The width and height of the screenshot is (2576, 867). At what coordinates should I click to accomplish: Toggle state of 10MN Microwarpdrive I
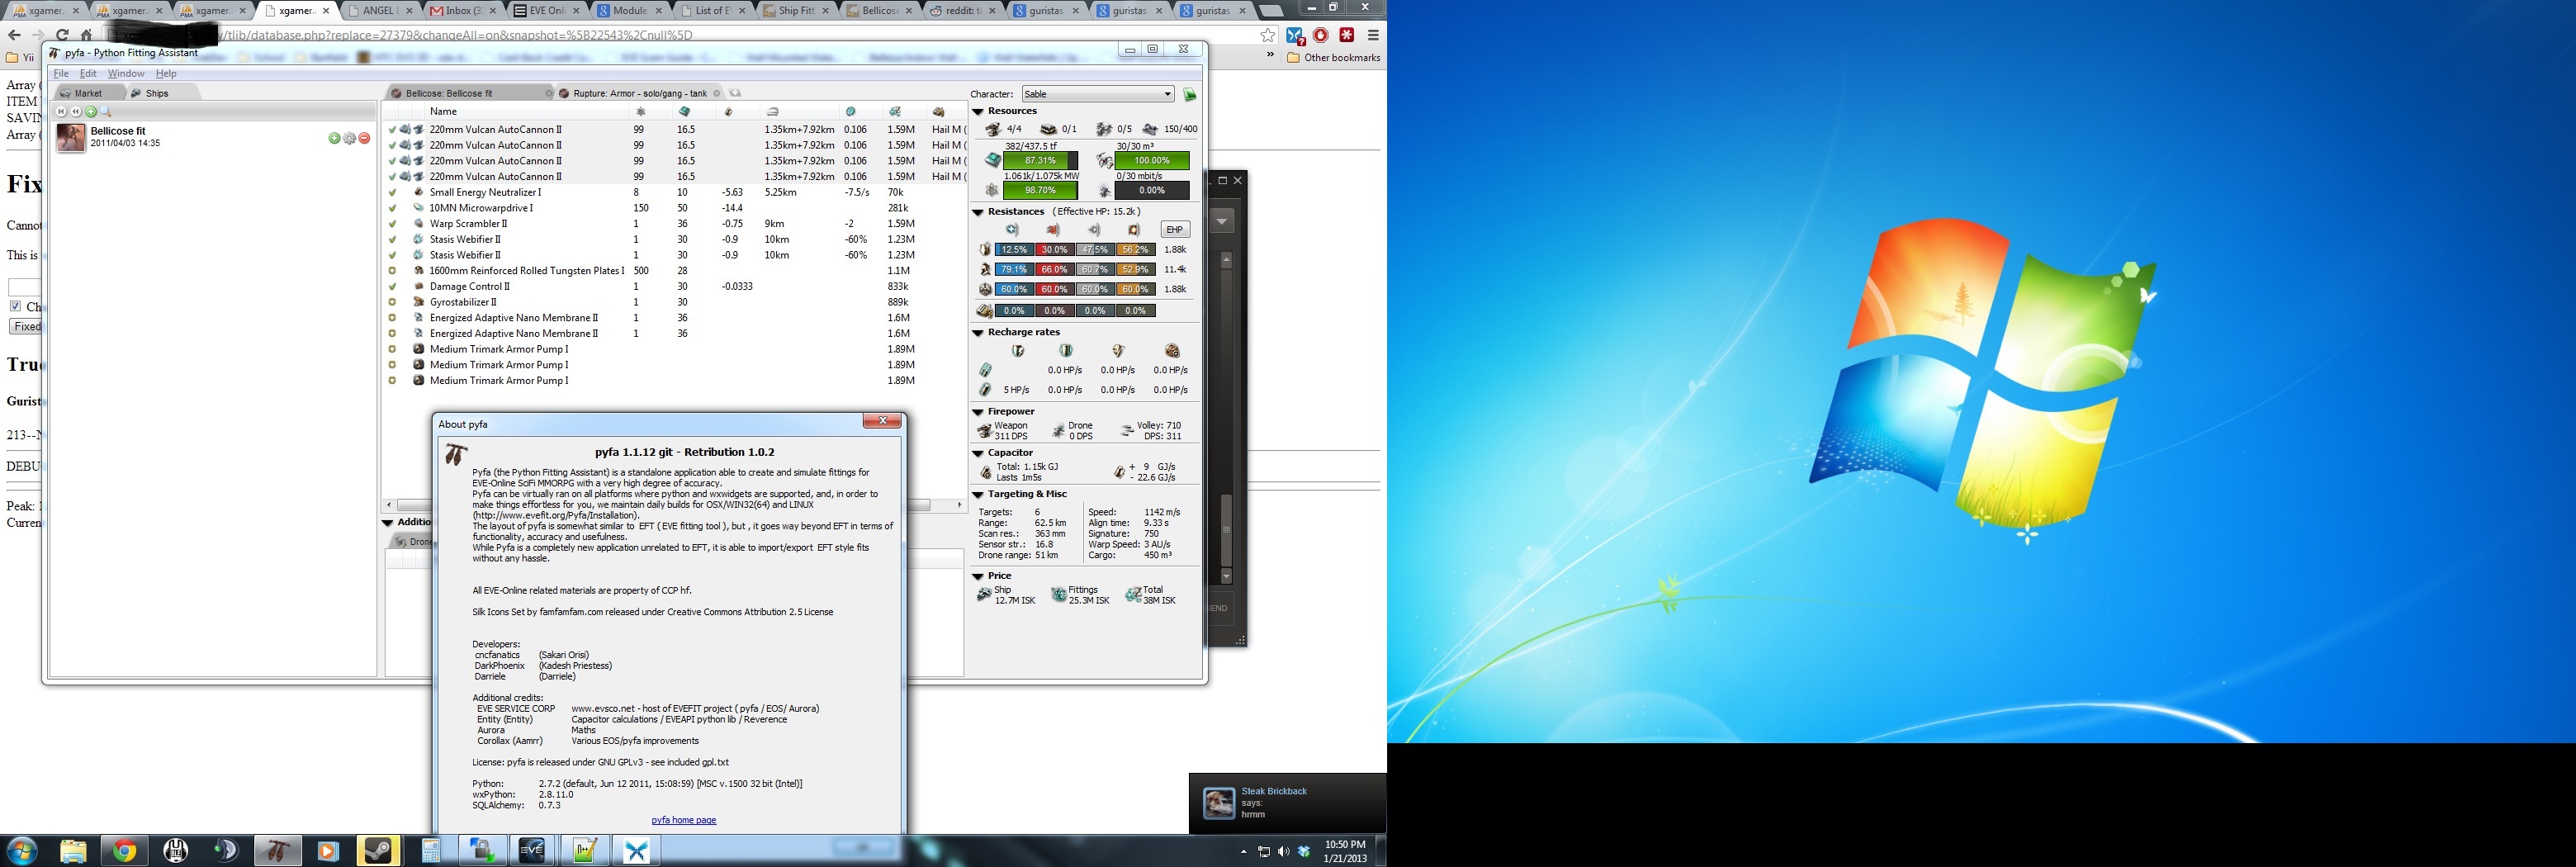click(392, 208)
